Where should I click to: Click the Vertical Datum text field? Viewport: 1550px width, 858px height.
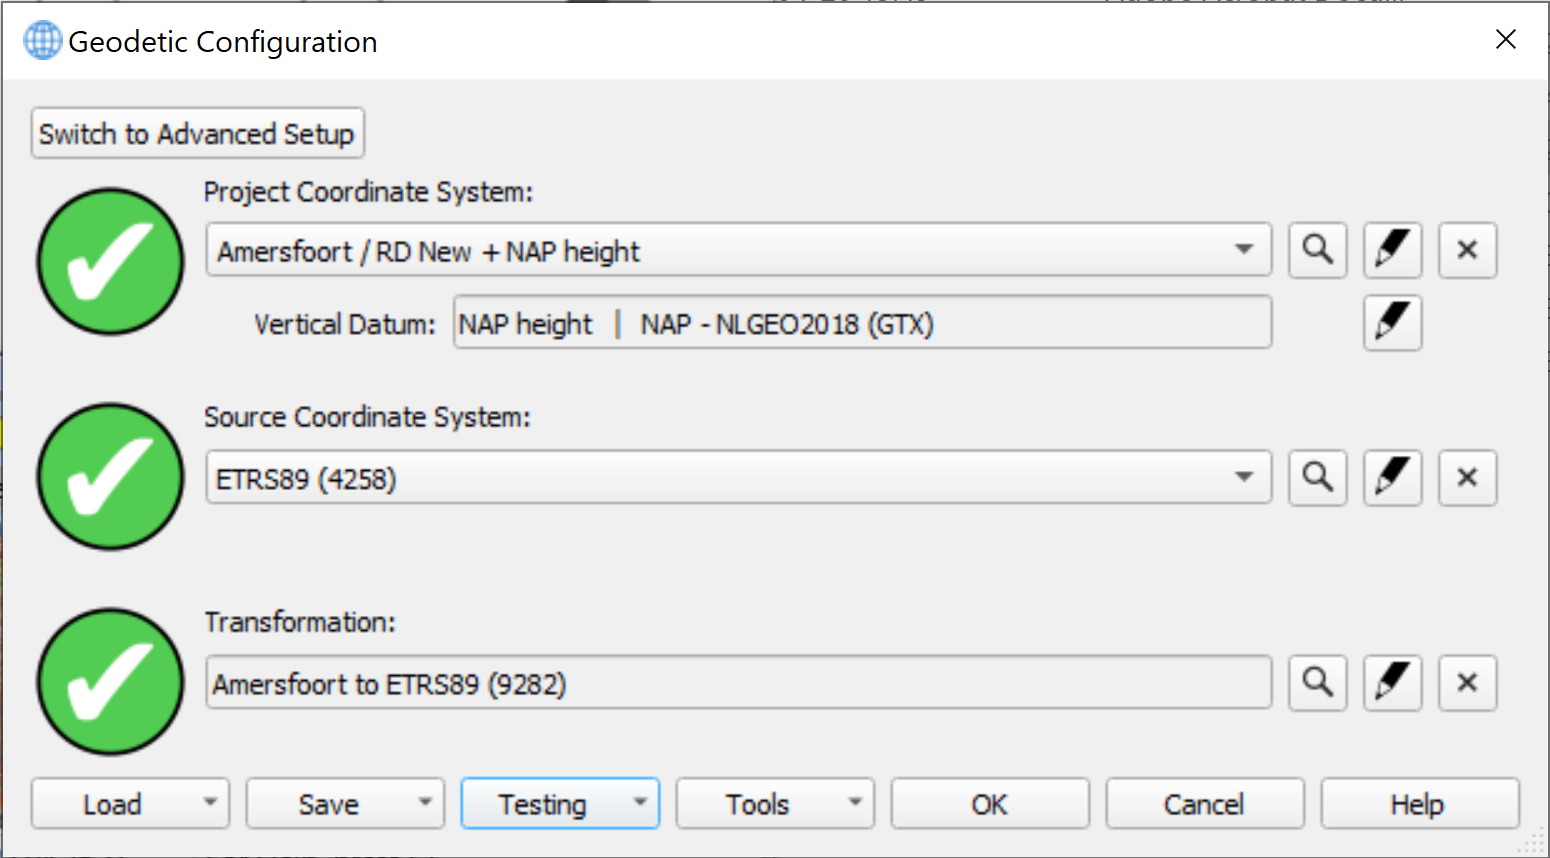tap(862, 323)
